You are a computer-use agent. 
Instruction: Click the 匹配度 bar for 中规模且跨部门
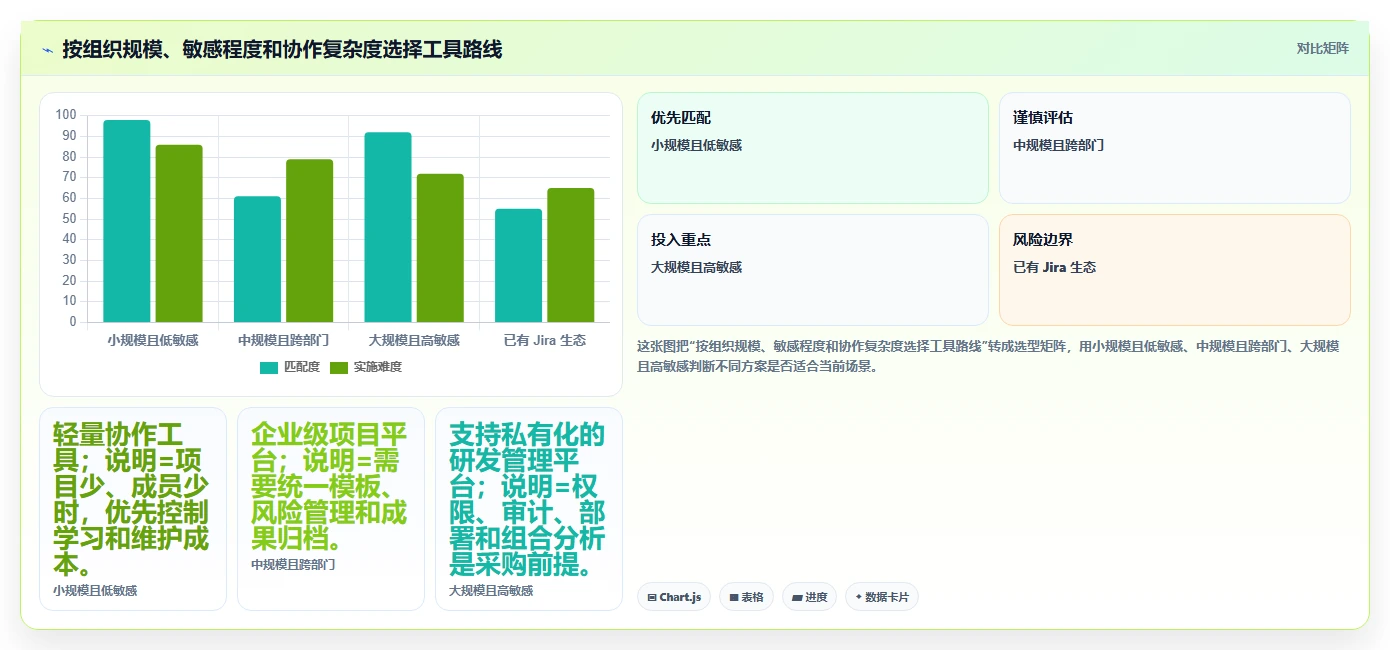point(257,259)
